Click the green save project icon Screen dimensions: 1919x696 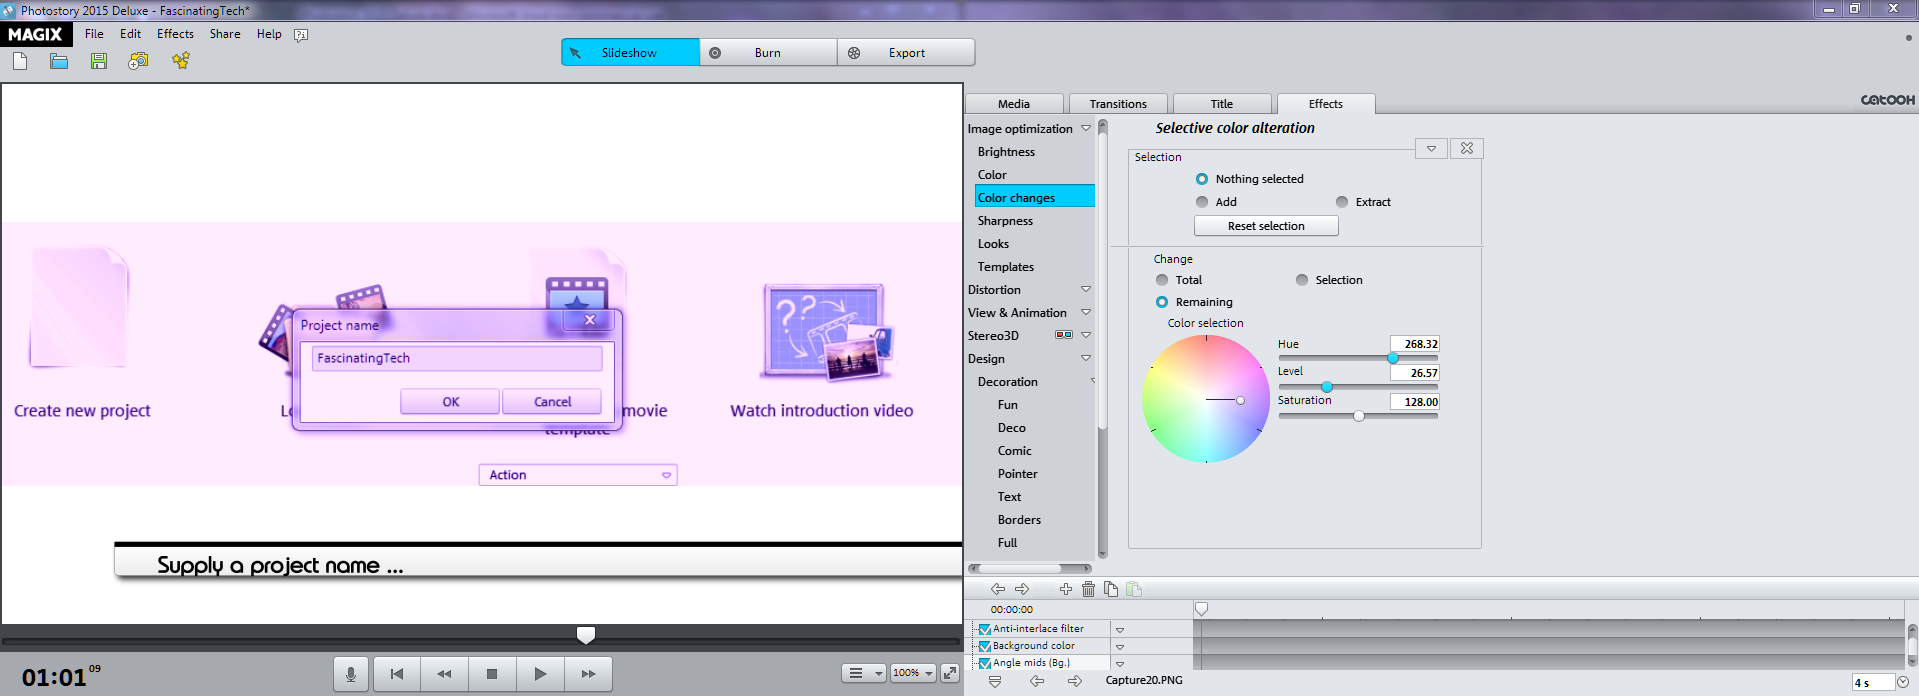pyautogui.click(x=99, y=61)
